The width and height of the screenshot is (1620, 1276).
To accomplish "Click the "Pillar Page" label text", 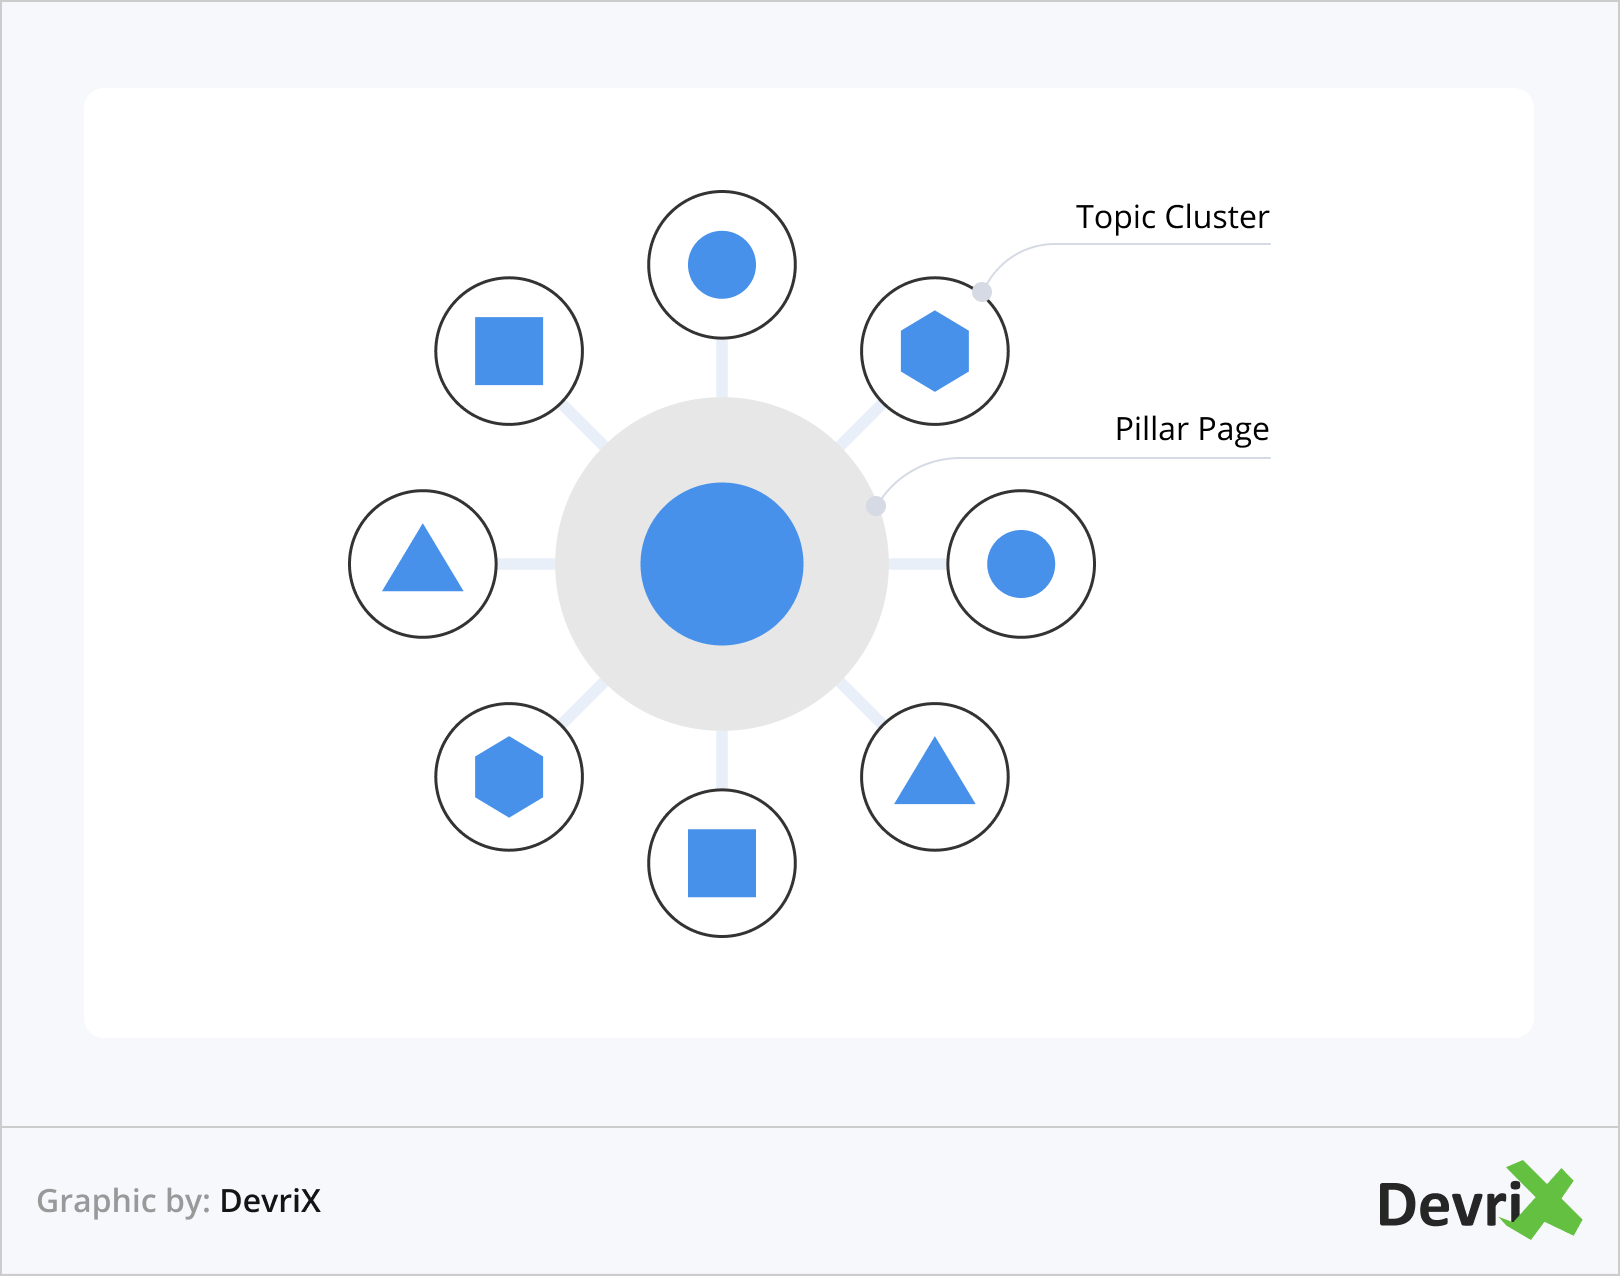I will [1191, 429].
